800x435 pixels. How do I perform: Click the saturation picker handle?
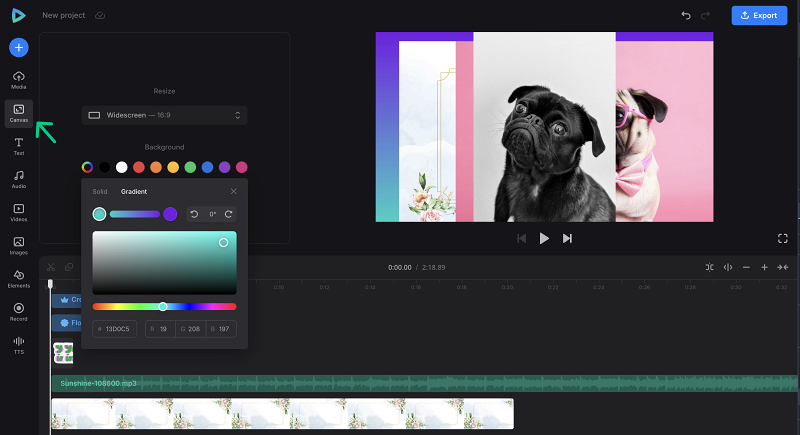coord(223,242)
